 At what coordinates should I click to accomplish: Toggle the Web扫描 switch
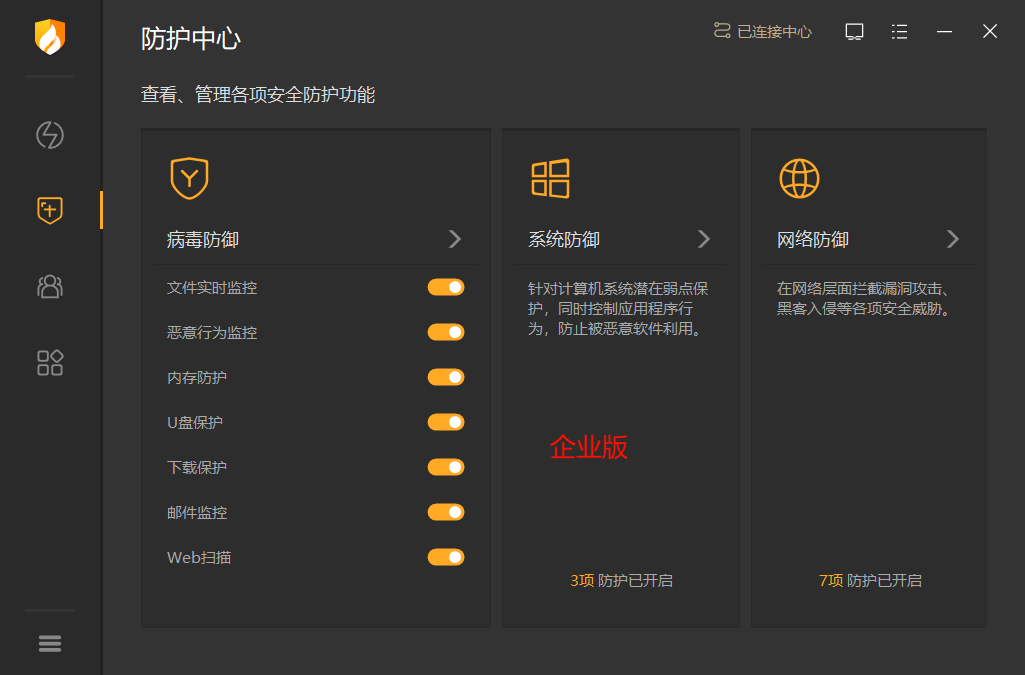click(446, 557)
